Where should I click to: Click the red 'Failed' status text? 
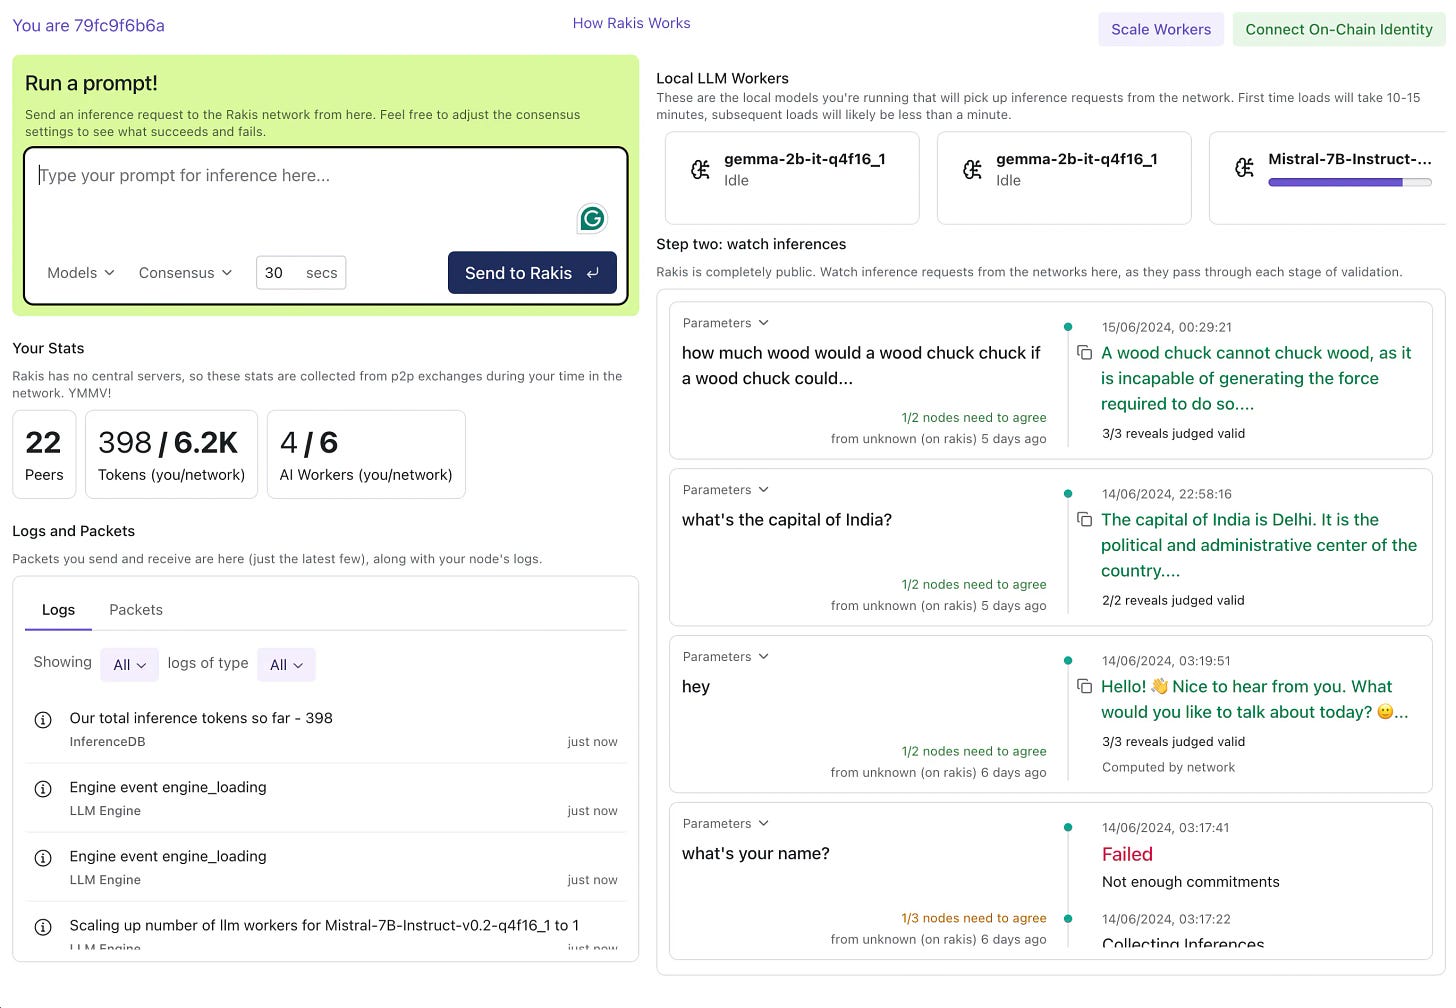pyautogui.click(x=1127, y=854)
